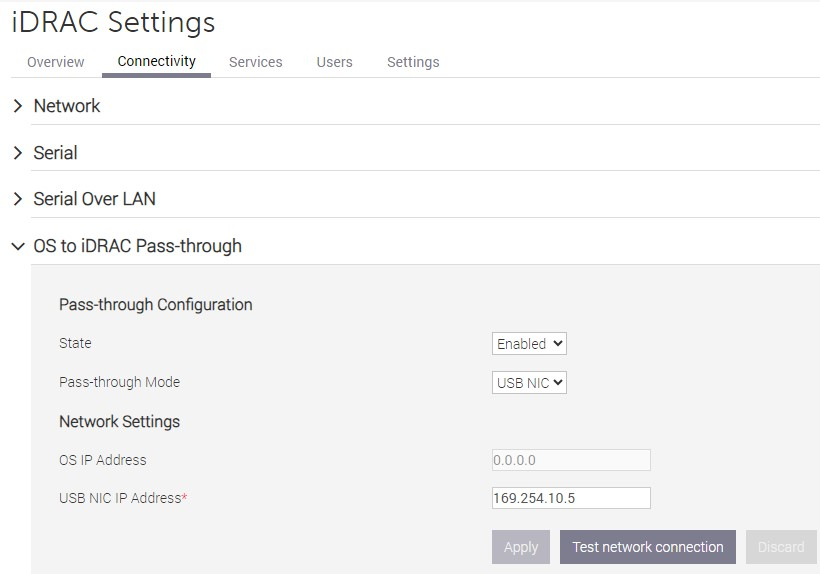Open the Users tab

pyautogui.click(x=334, y=62)
